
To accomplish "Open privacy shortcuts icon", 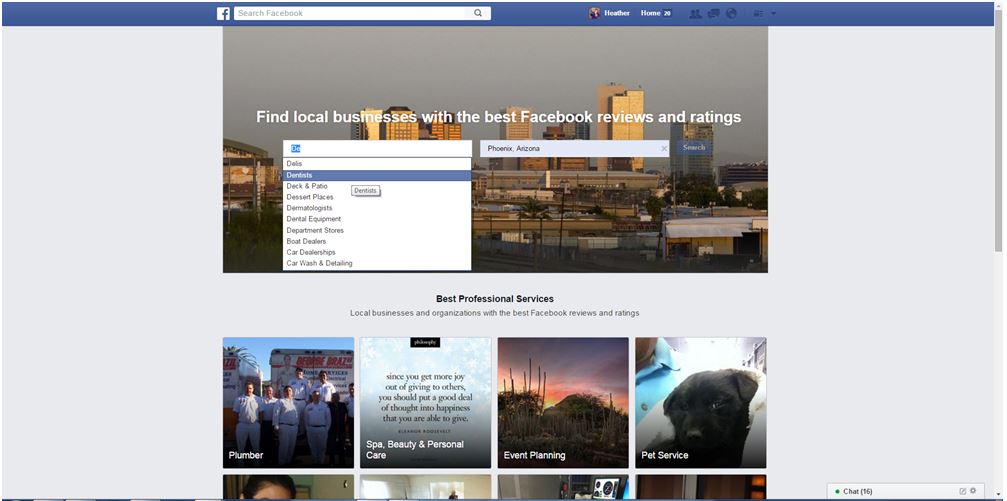I will (x=758, y=13).
